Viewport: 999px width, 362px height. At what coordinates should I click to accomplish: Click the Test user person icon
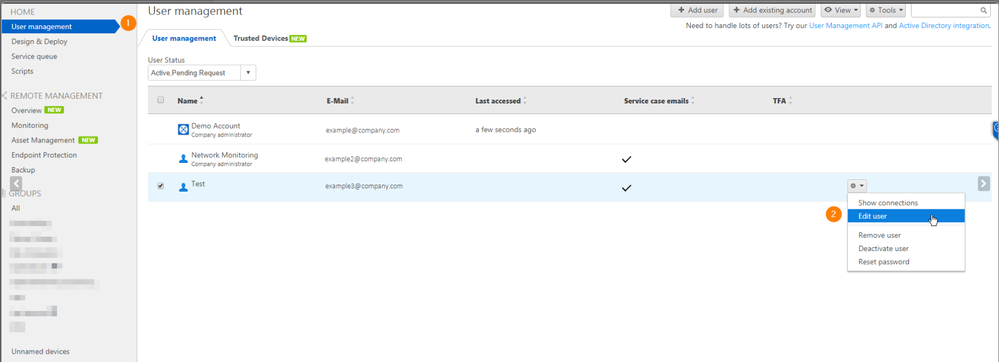(x=183, y=187)
